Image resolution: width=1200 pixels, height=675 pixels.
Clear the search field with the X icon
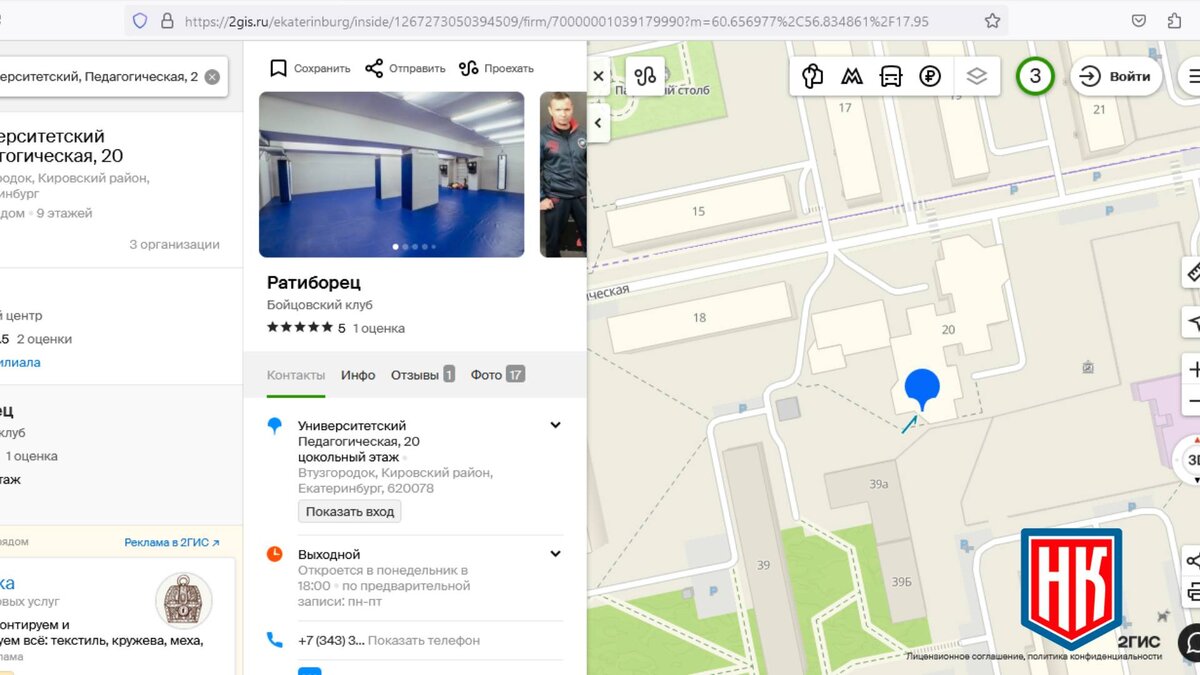[x=212, y=77]
